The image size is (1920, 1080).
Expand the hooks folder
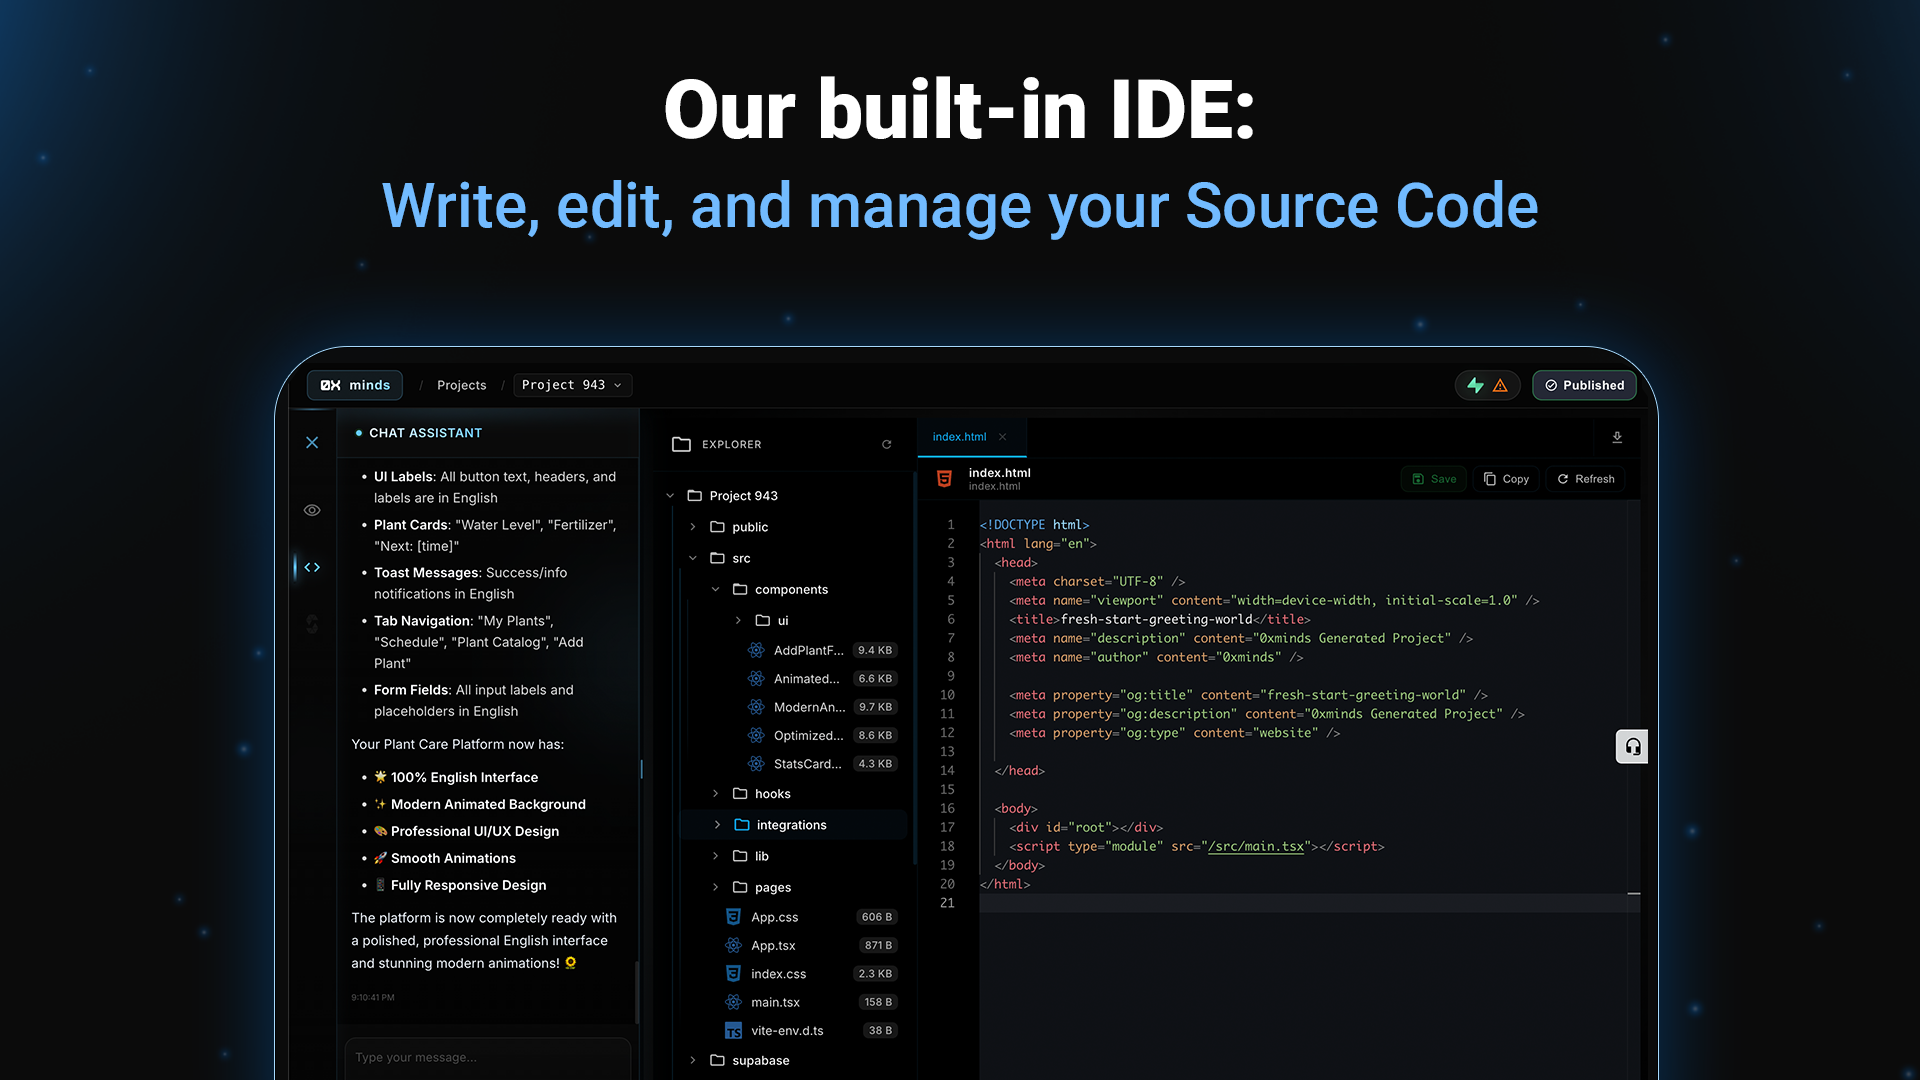coord(772,793)
